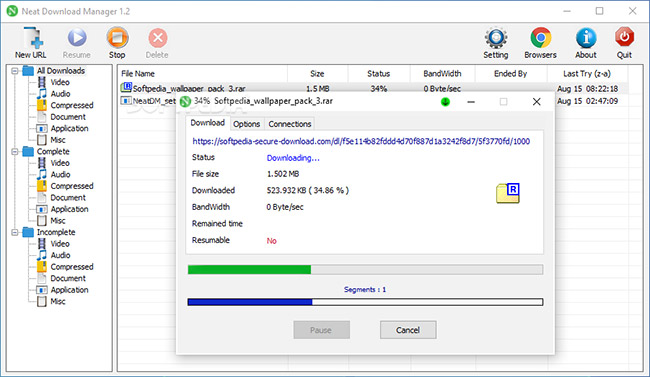Select Document under Complete
This screenshot has width=650, height=377.
point(68,198)
